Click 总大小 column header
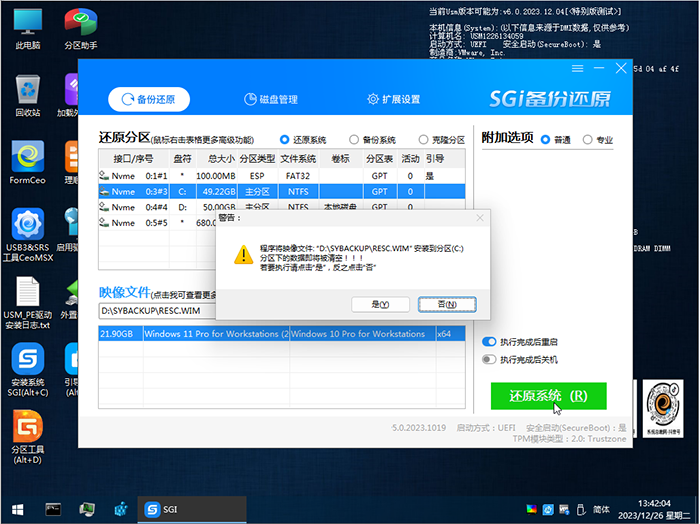The height and width of the screenshot is (524, 700). click(221, 158)
